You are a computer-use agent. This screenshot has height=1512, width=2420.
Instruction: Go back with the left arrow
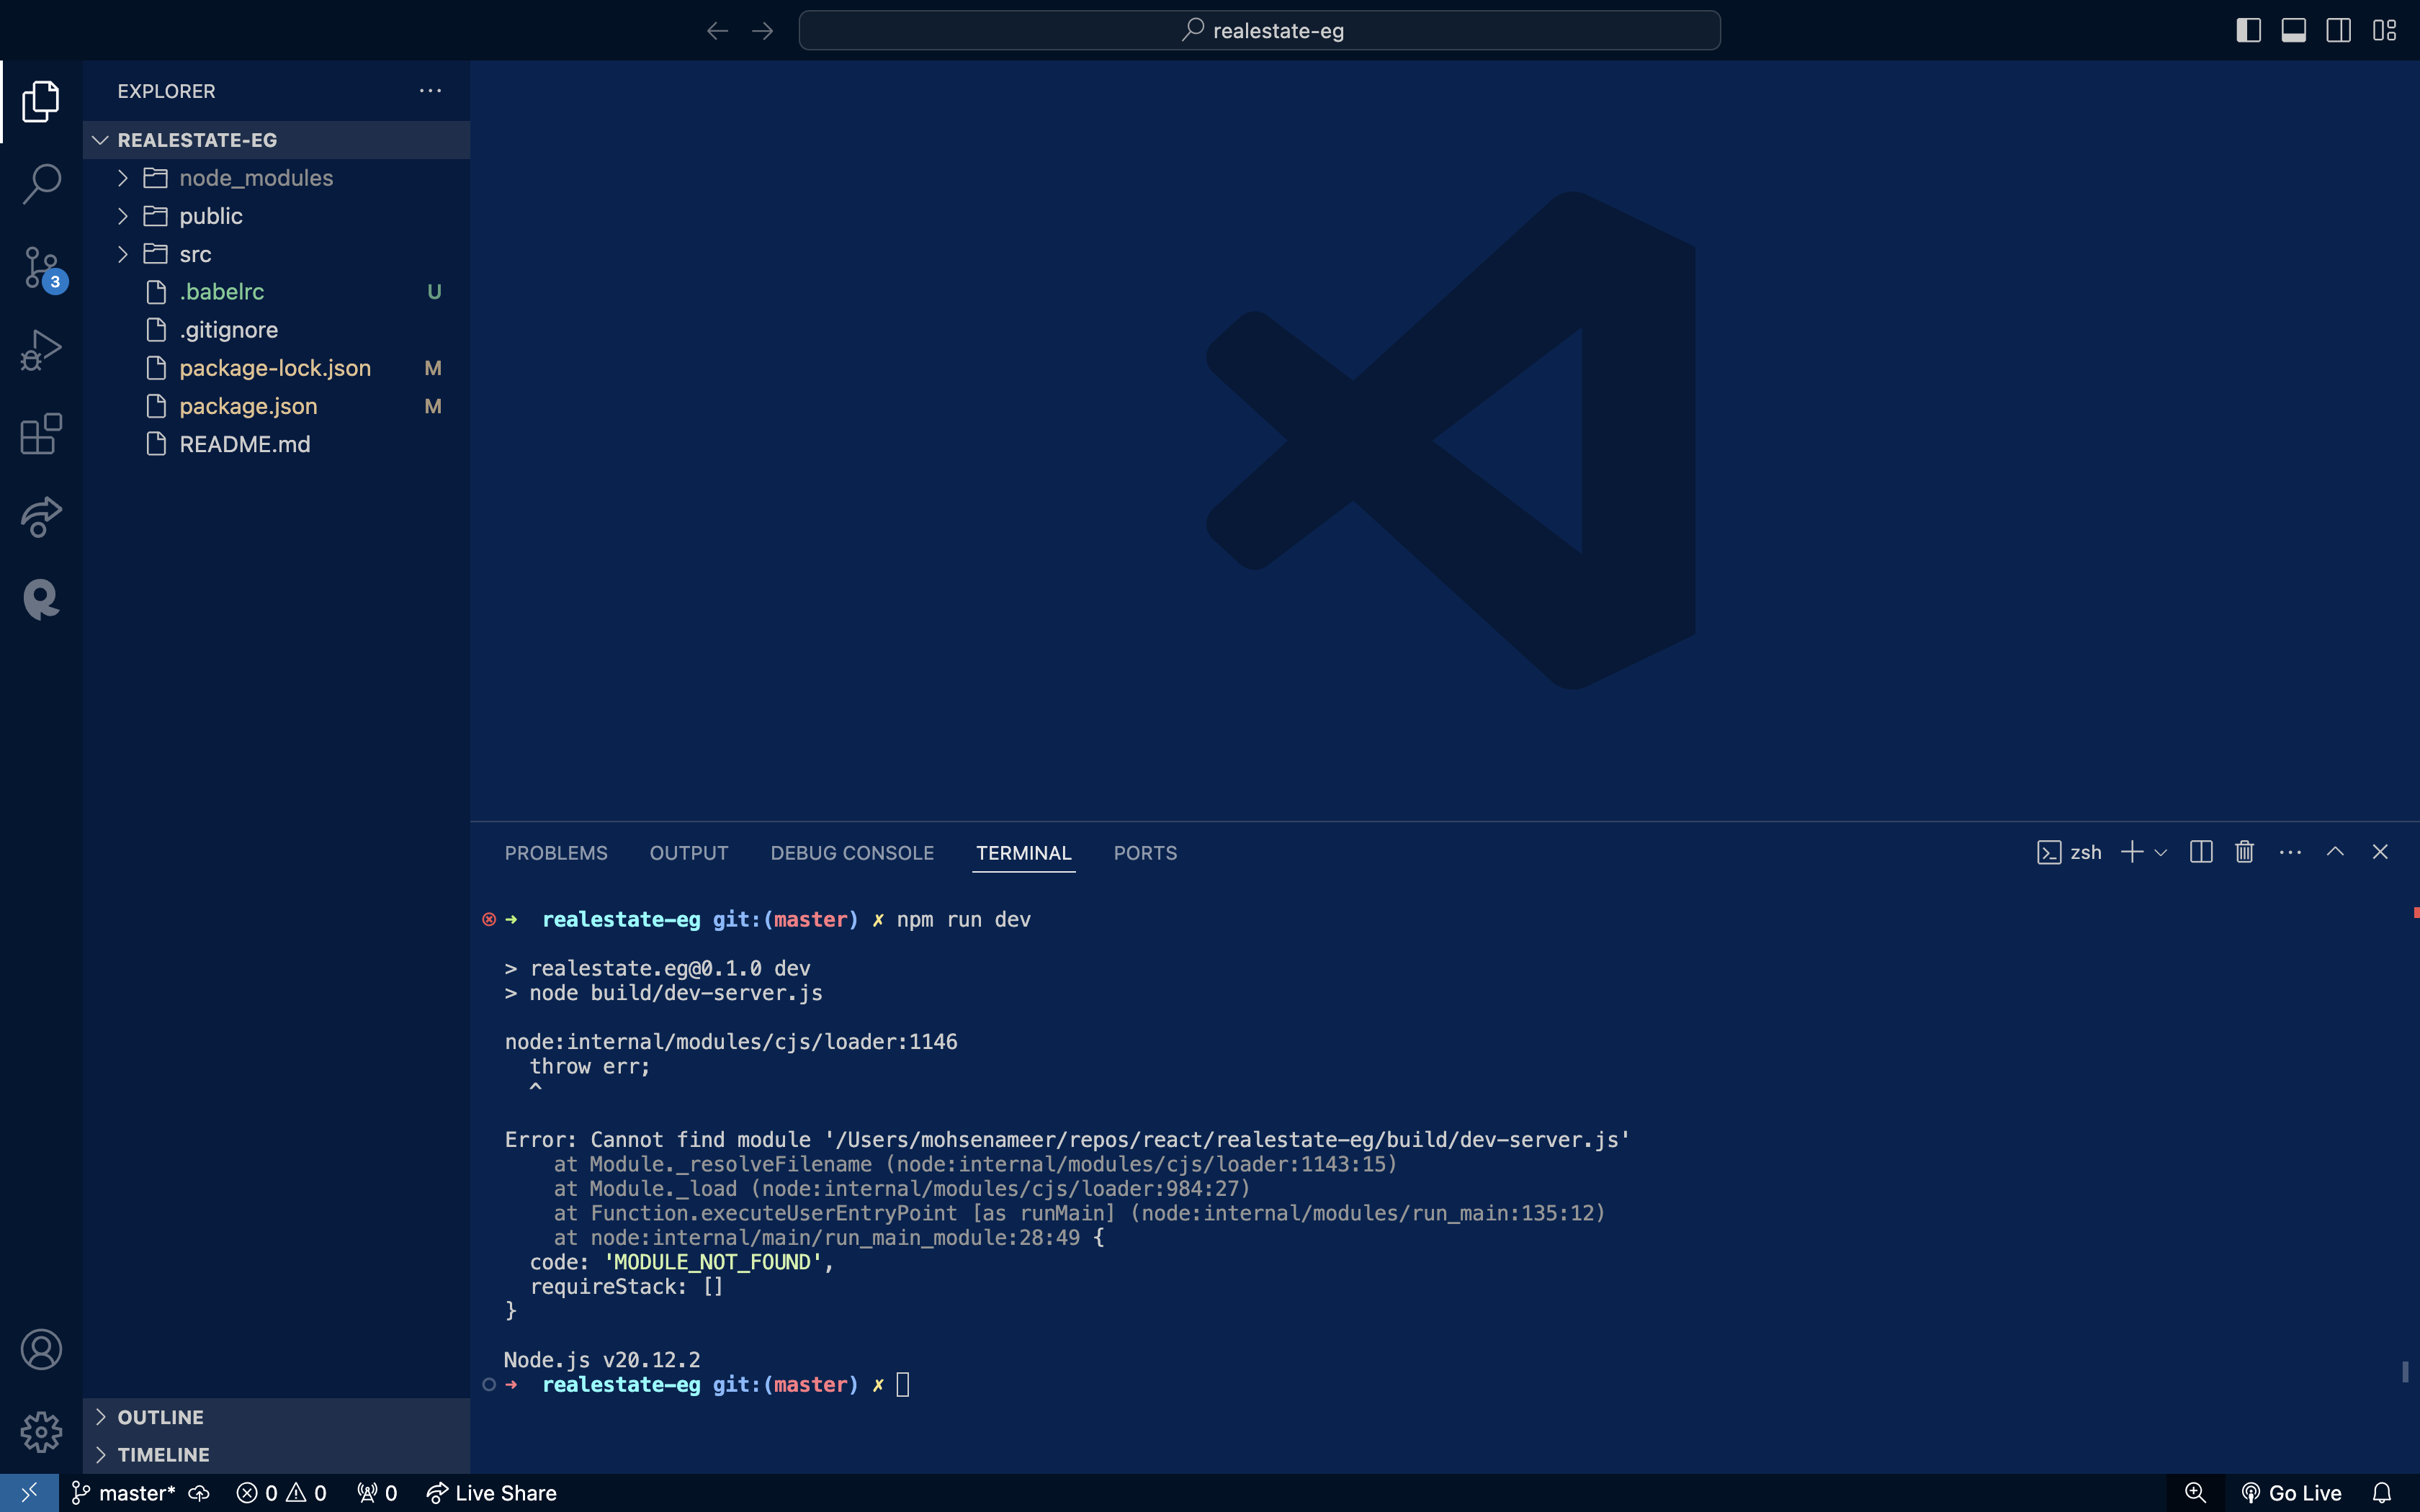[x=717, y=31]
